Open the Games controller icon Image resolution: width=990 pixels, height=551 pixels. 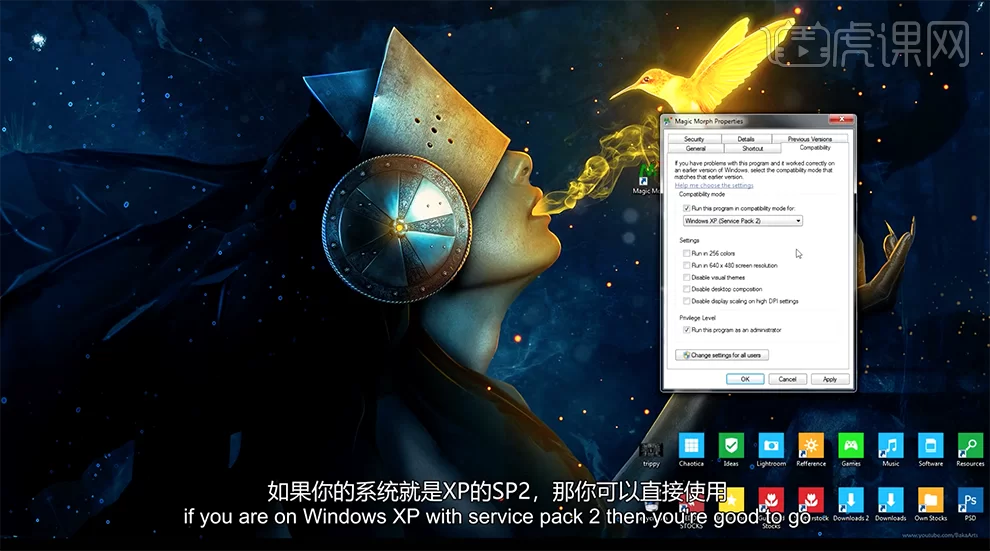coord(851,445)
